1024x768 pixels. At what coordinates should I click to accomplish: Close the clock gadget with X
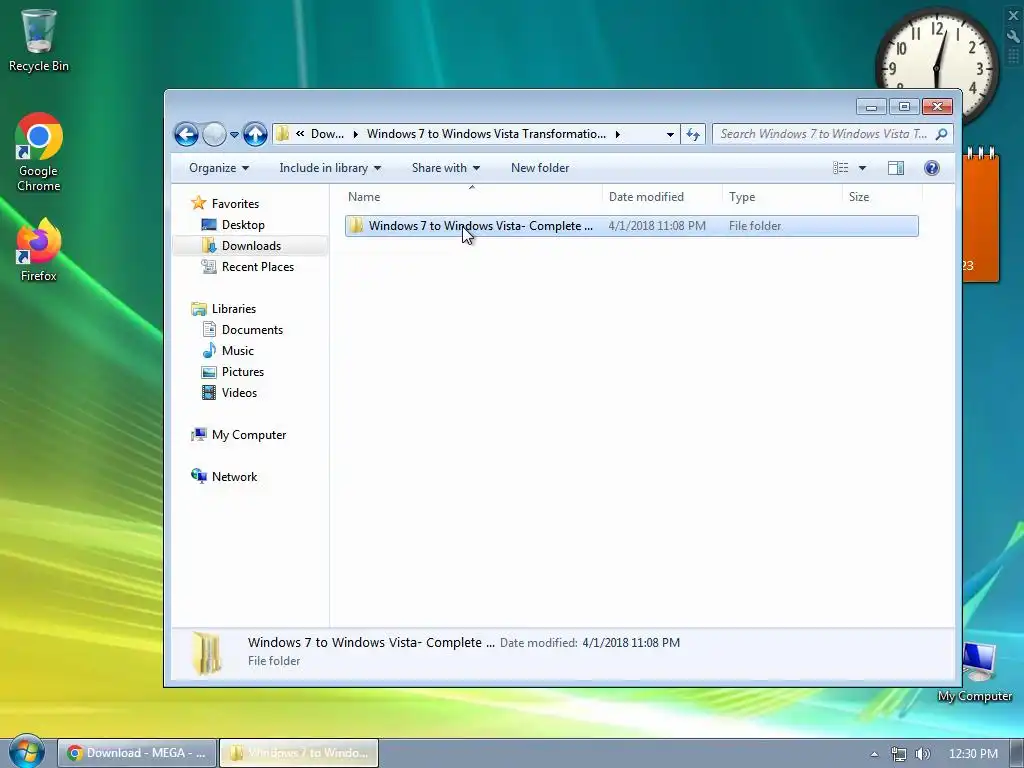tap(1014, 16)
